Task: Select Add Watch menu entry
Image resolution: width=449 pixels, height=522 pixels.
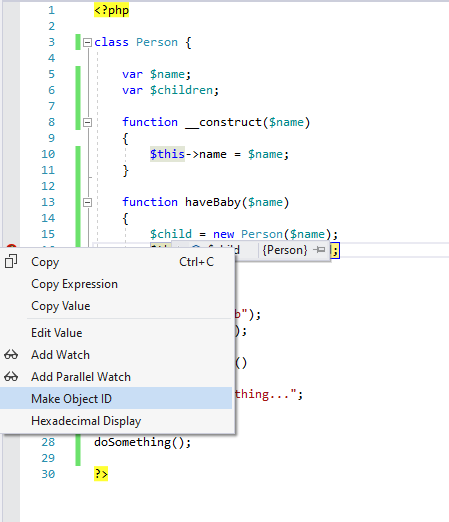Action: coord(116,355)
